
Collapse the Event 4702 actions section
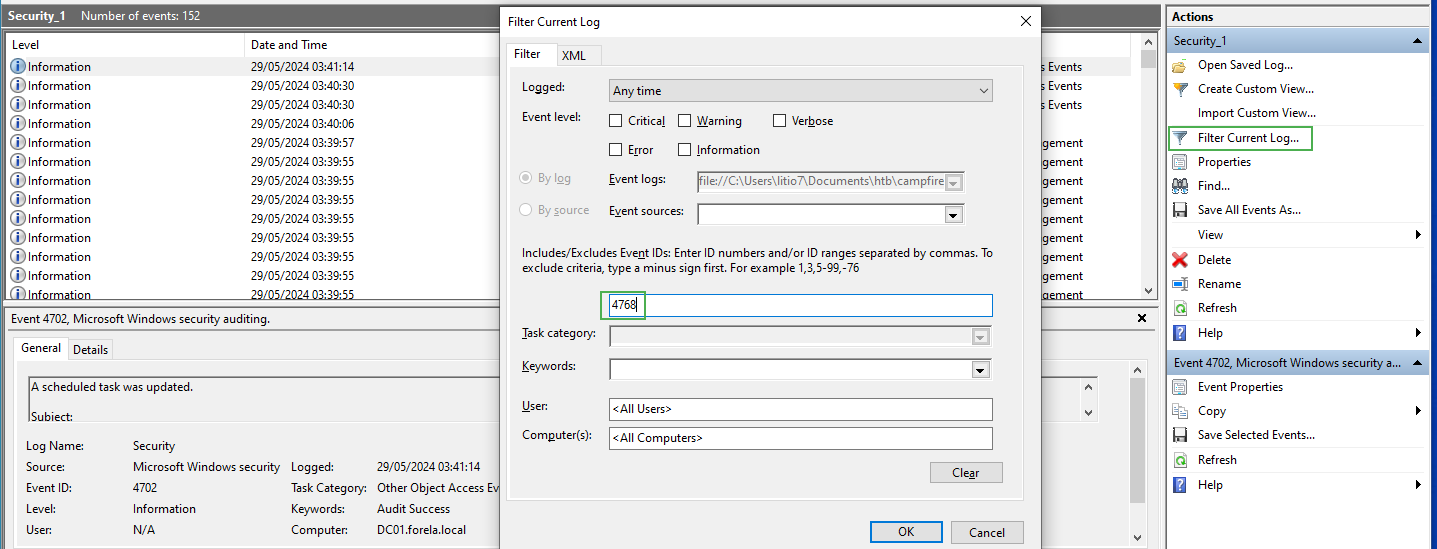coord(1417,363)
